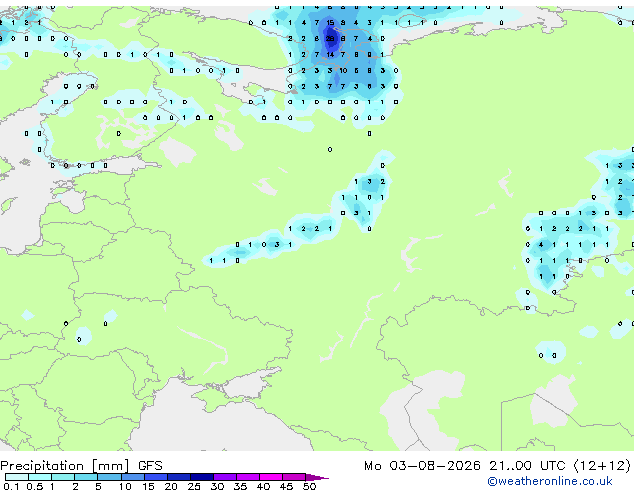The height and width of the screenshot is (490, 634).
Task: Click the "50" legend scale label
Action: tap(309, 486)
